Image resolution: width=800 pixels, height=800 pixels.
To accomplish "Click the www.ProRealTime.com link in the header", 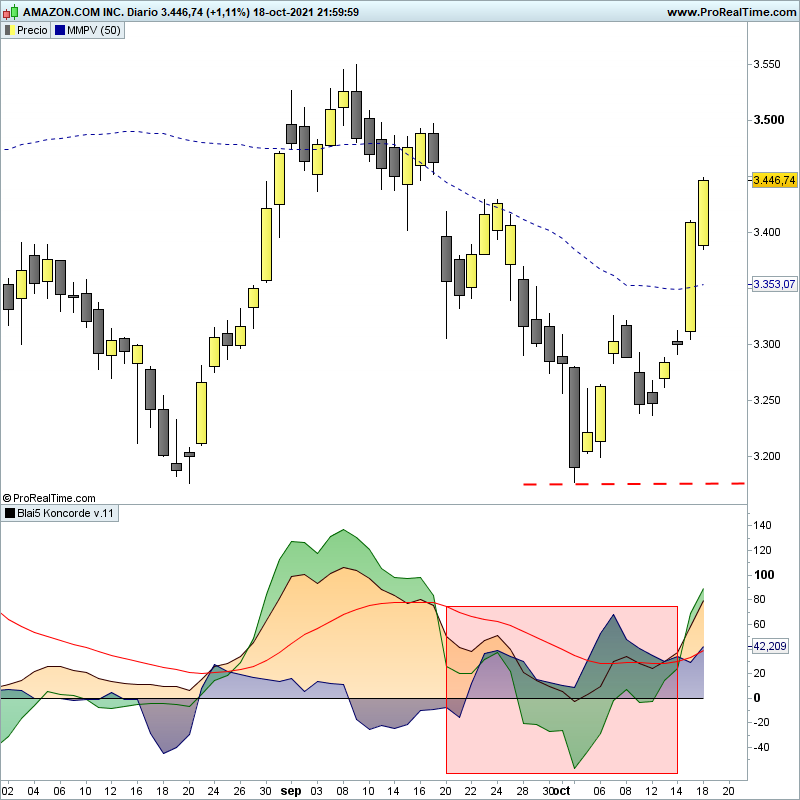I will [x=731, y=12].
